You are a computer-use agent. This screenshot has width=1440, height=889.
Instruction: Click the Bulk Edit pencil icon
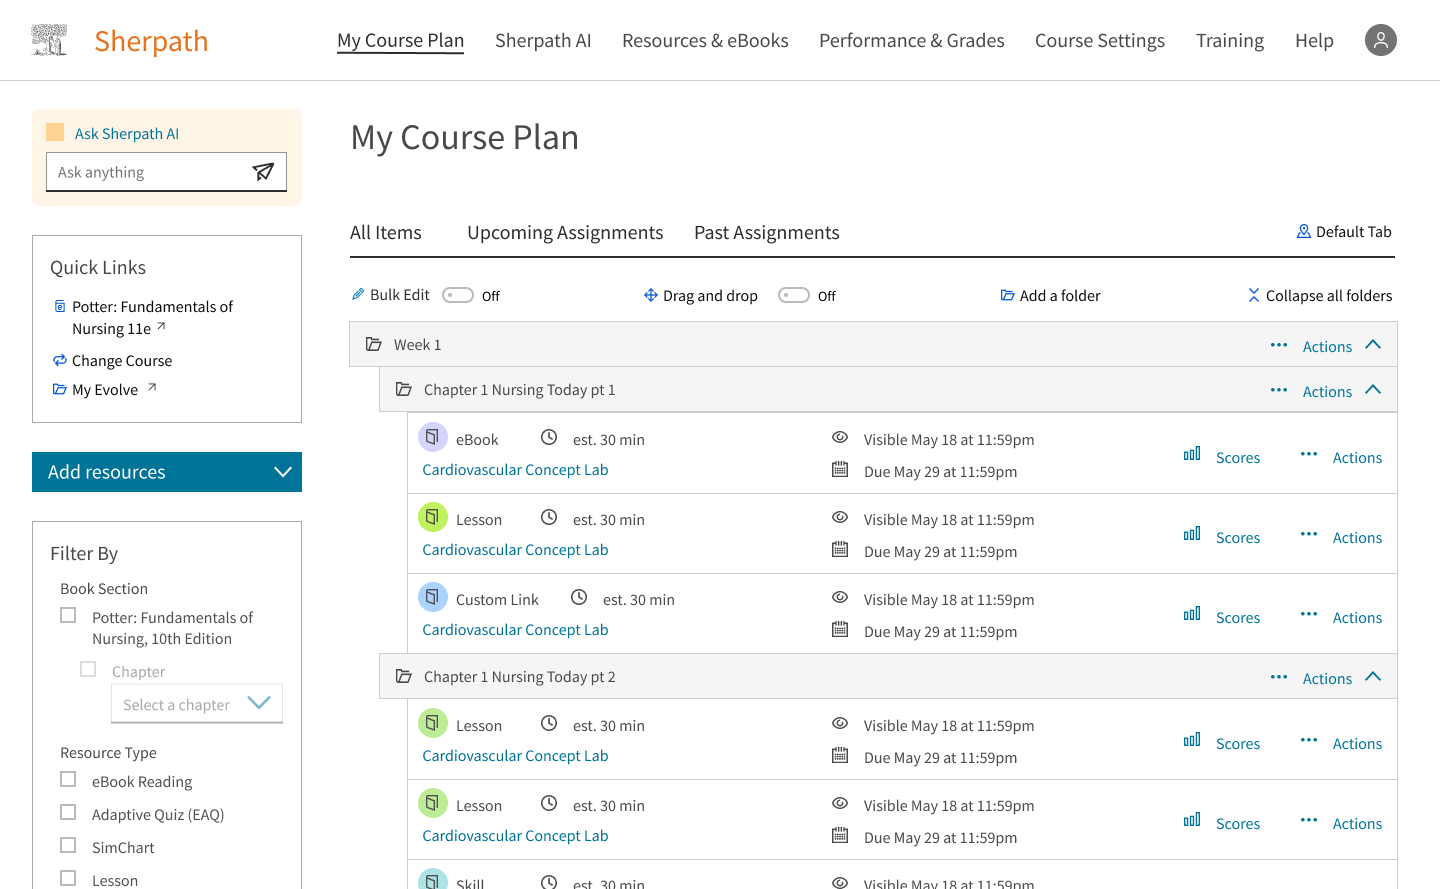tap(358, 294)
